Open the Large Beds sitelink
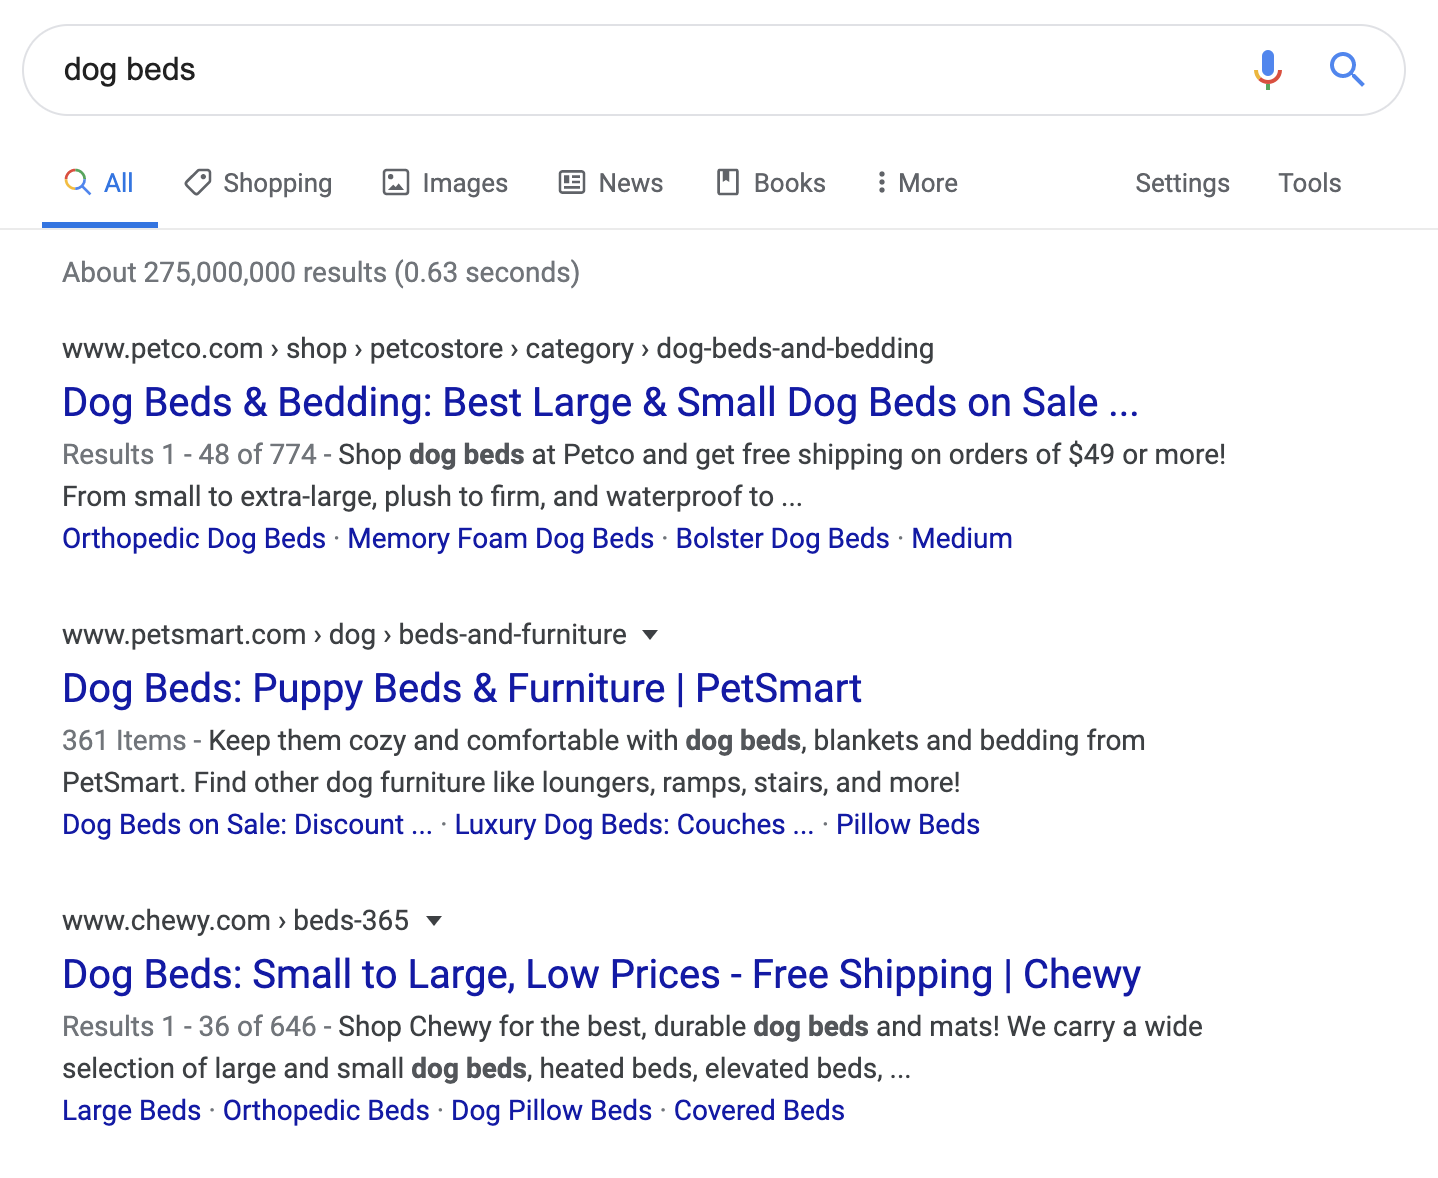Viewport: 1438px width, 1178px height. tap(131, 1110)
